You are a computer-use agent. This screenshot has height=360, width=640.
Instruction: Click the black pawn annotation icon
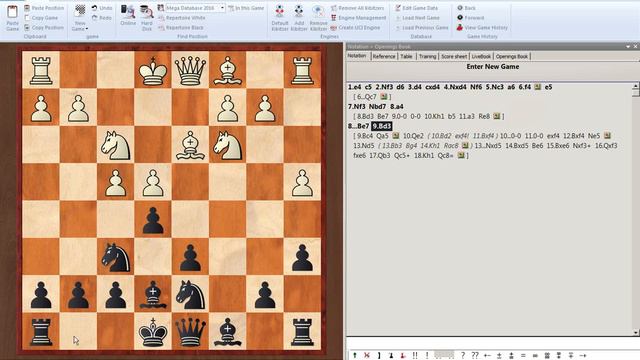391,356
